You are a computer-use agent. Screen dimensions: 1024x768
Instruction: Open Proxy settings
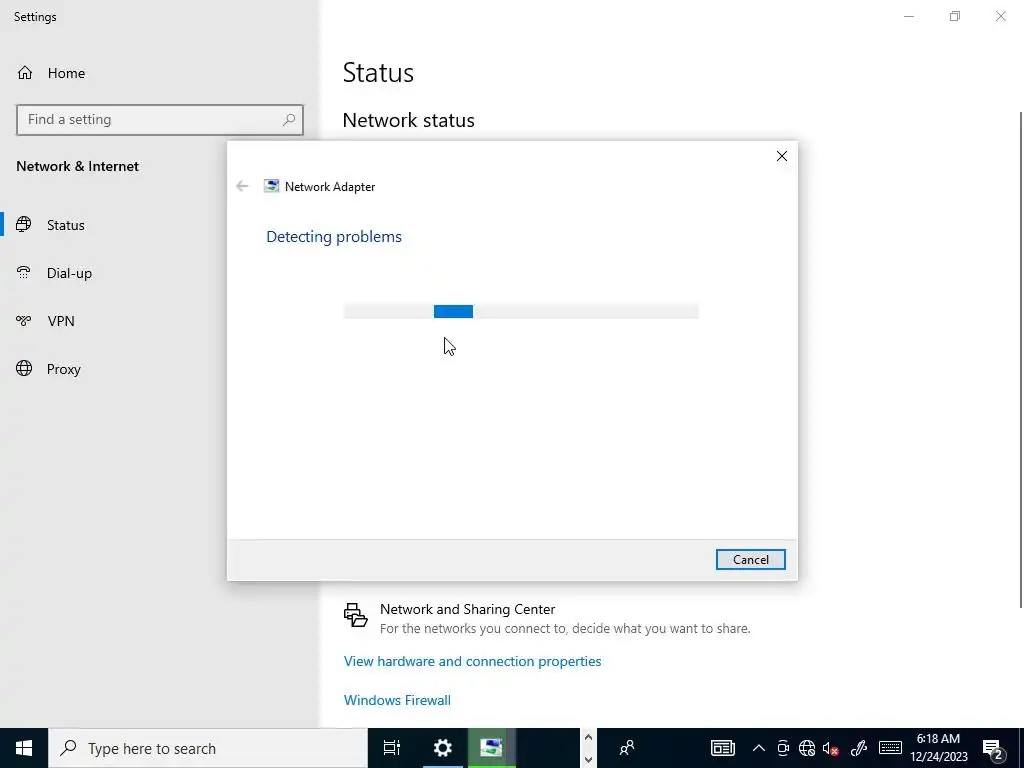pos(63,369)
